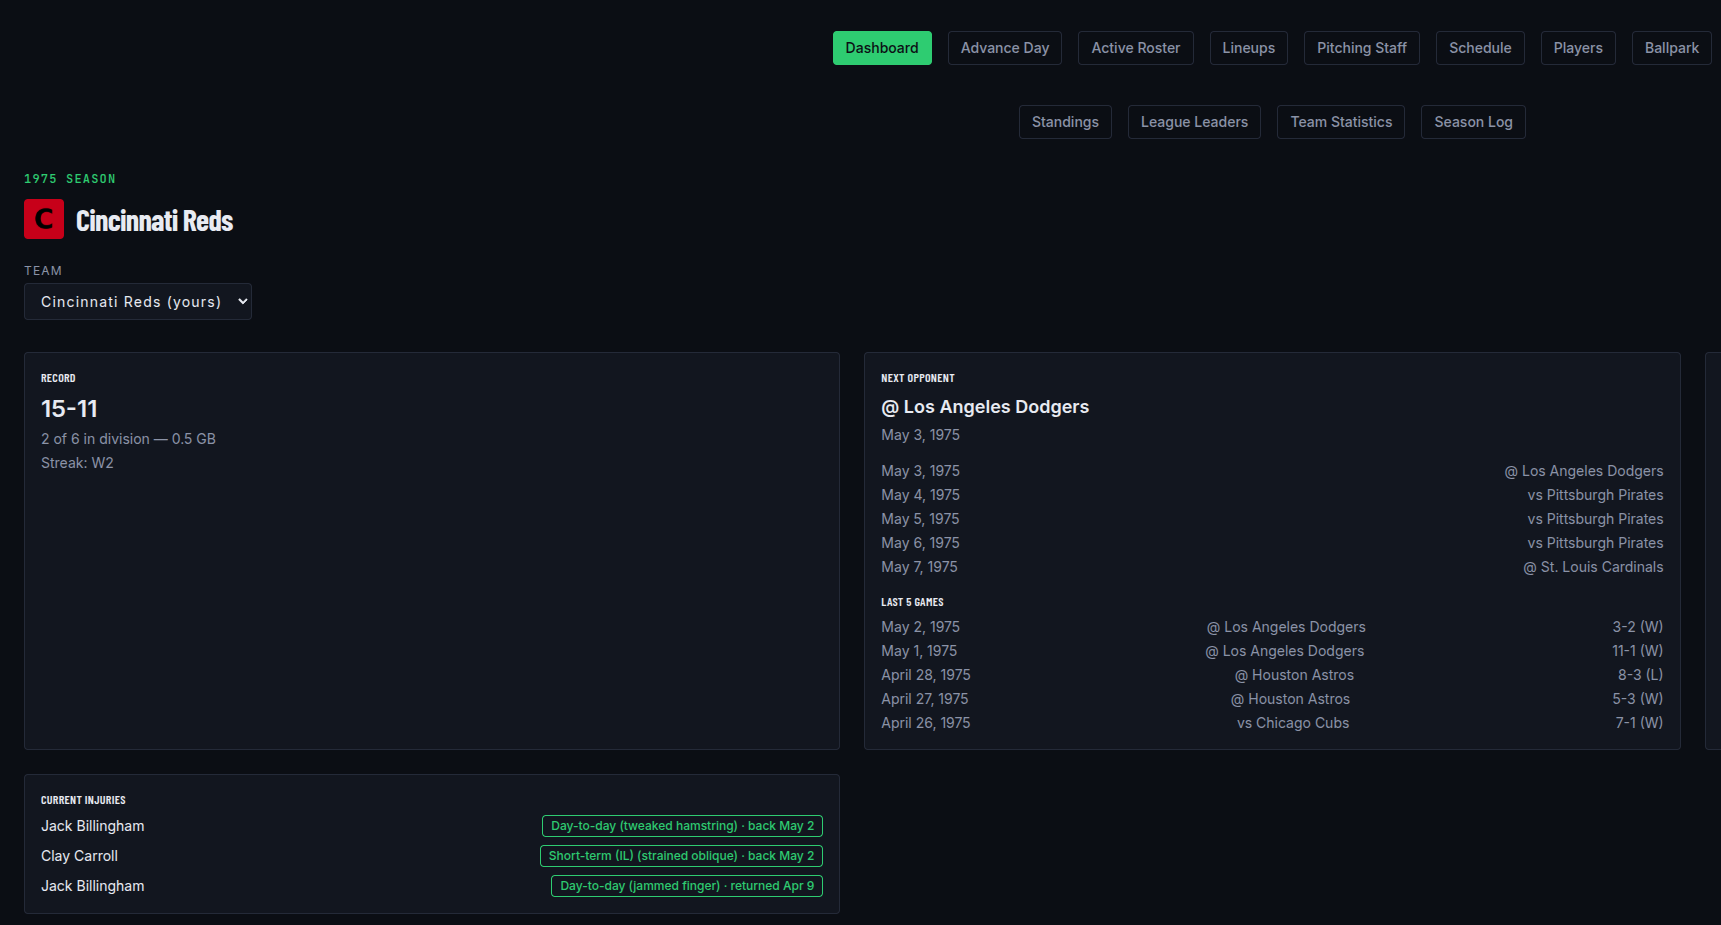Switch to Lineups
Image resolution: width=1721 pixels, height=925 pixels.
pyautogui.click(x=1248, y=48)
